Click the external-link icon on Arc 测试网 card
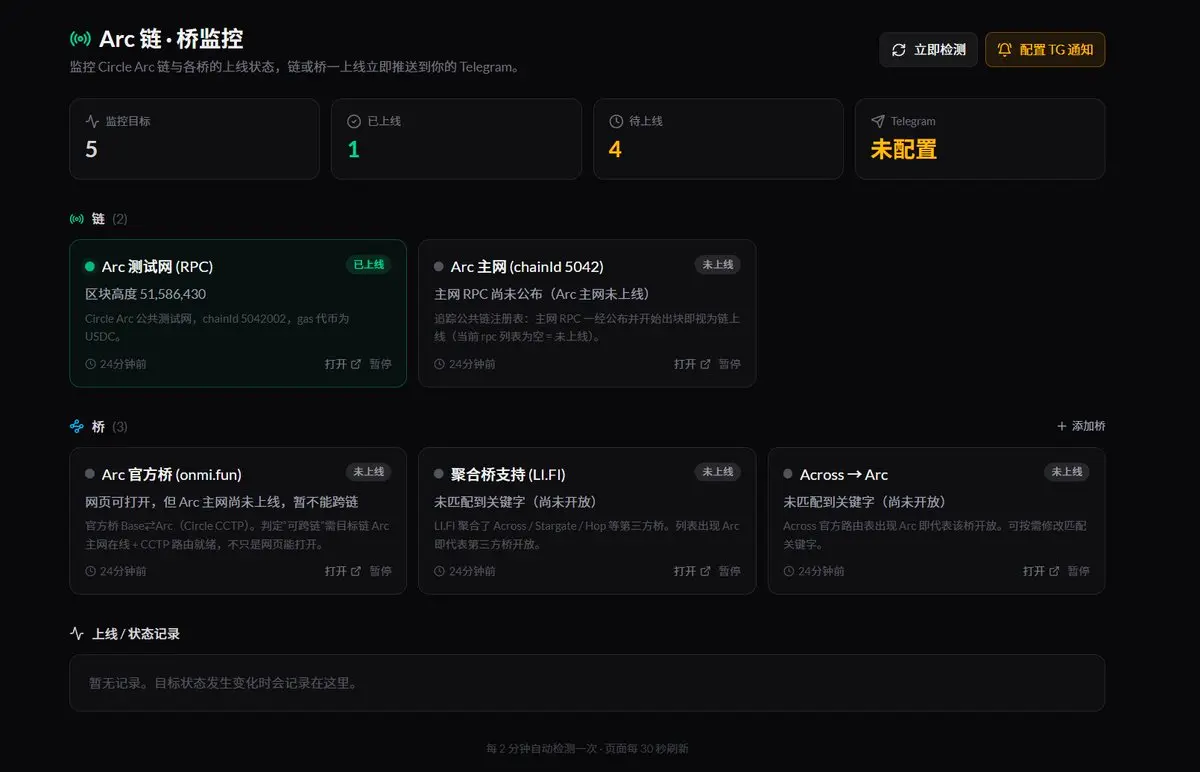 tap(356, 364)
